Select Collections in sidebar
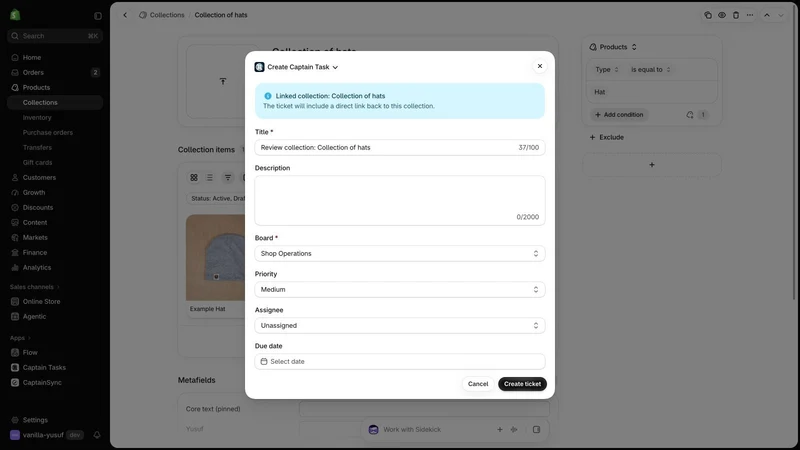The width and height of the screenshot is (800, 450). click(55, 103)
